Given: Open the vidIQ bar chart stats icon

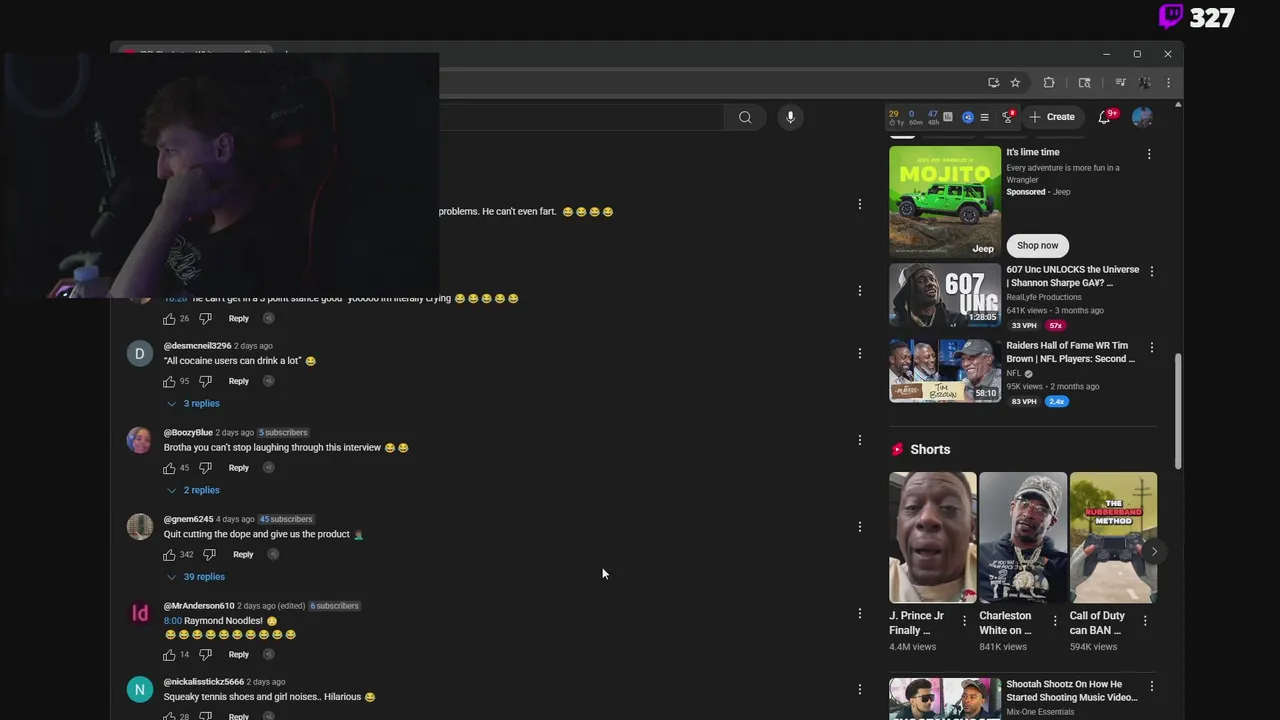Looking at the screenshot, I should point(947,117).
